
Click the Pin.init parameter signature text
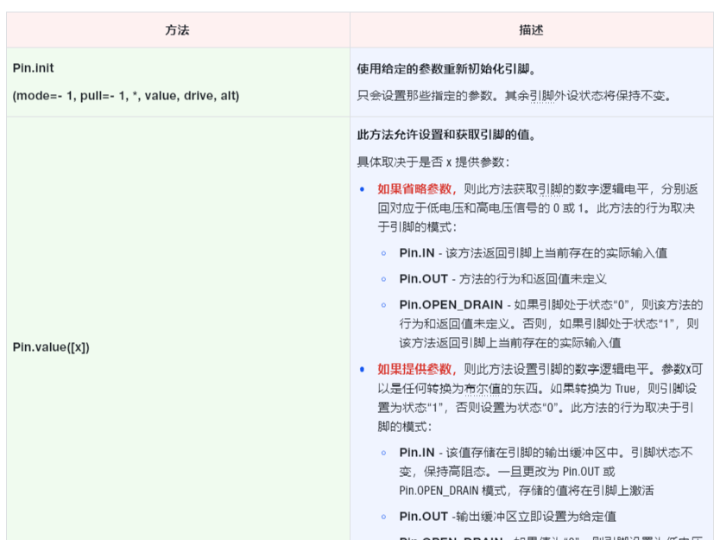click(126, 96)
